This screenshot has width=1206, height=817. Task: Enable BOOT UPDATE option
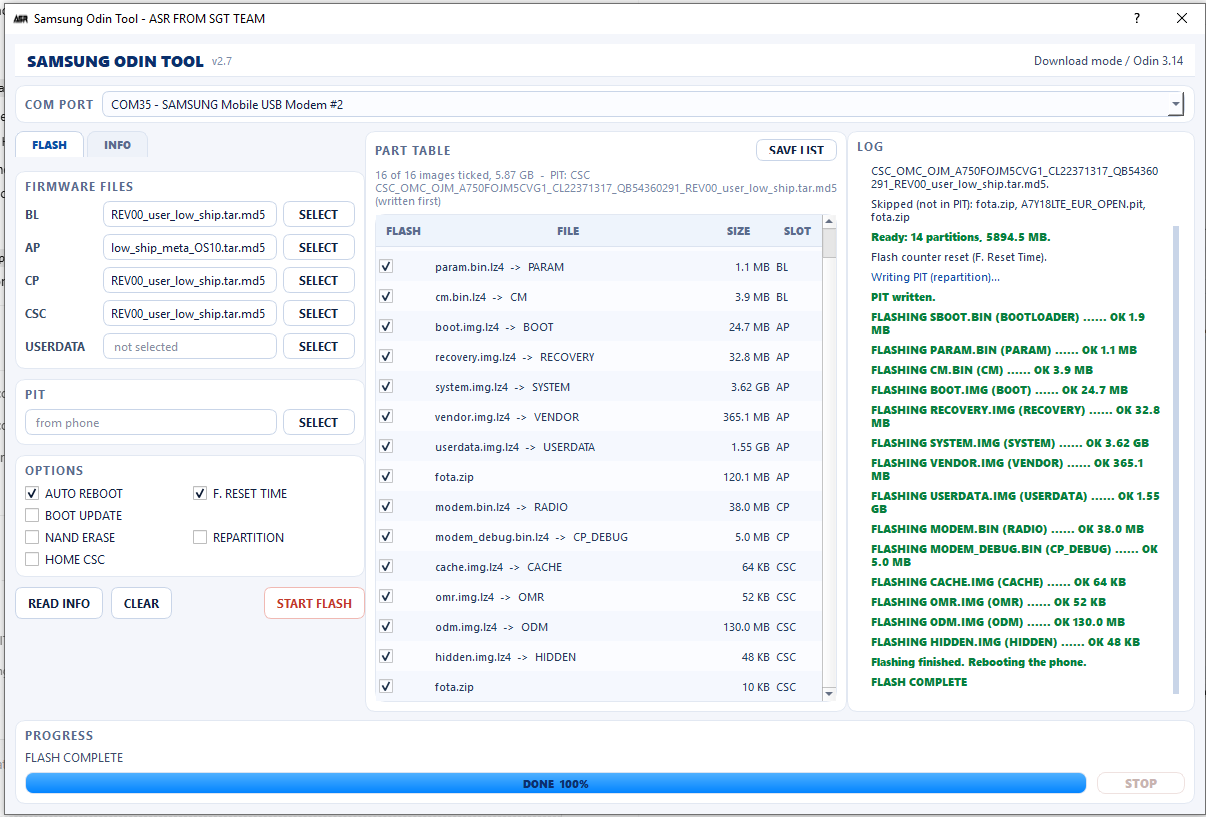pos(32,515)
